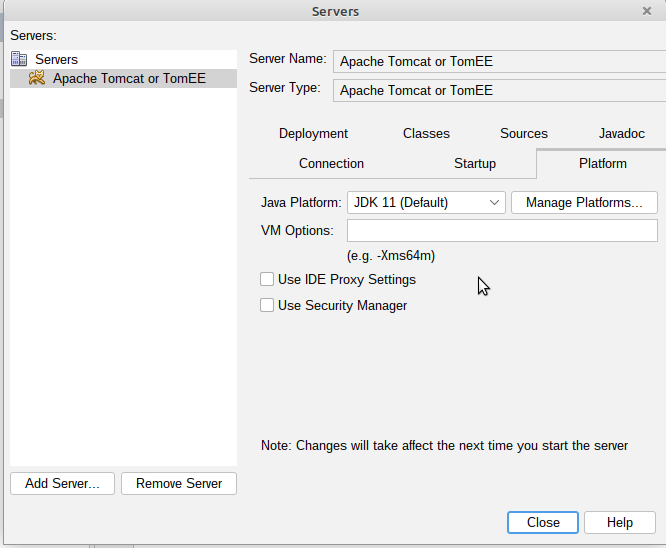Focus the VM Options text field
666x548 pixels.
[x=502, y=231]
